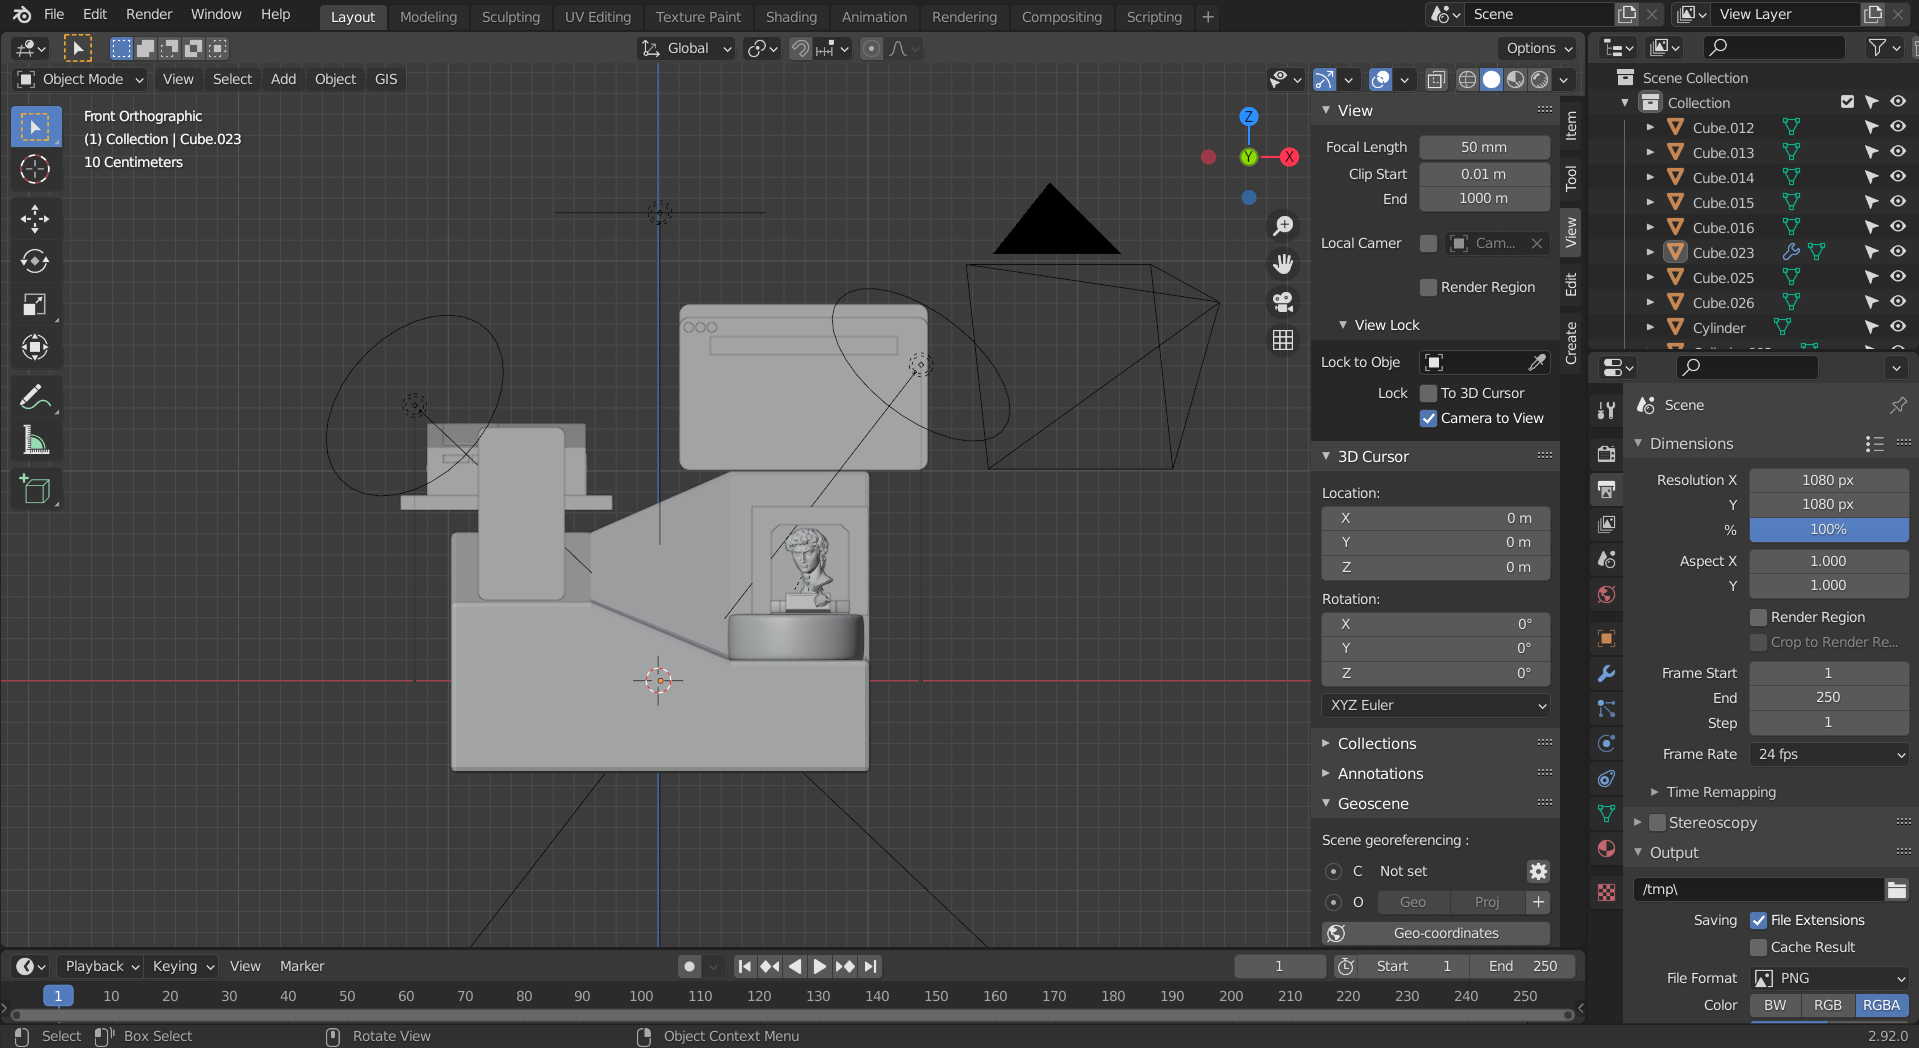Viewport: 1919px width, 1048px height.
Task: Open XYZ Euler rotation mode dropdown
Action: tap(1435, 705)
